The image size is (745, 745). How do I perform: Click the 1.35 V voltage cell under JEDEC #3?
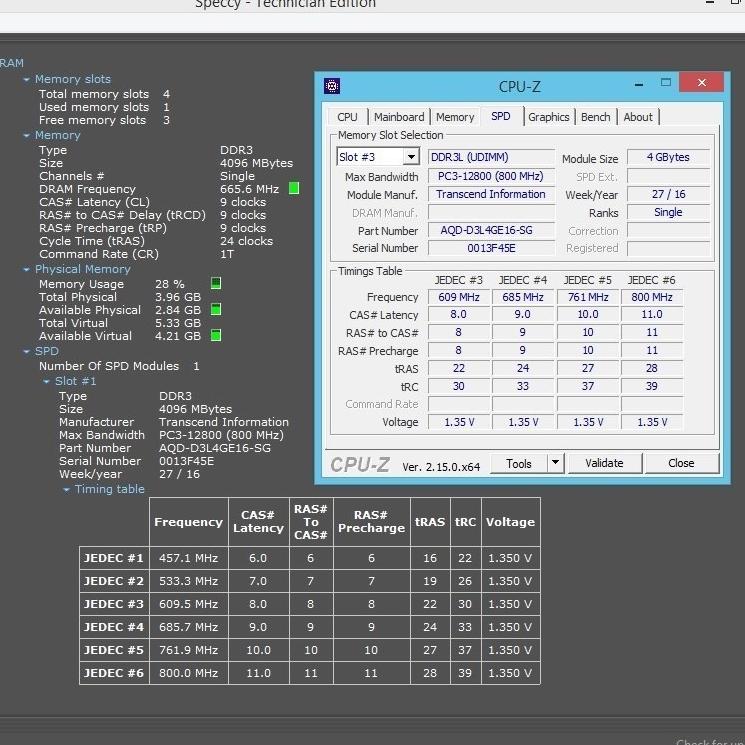458,422
